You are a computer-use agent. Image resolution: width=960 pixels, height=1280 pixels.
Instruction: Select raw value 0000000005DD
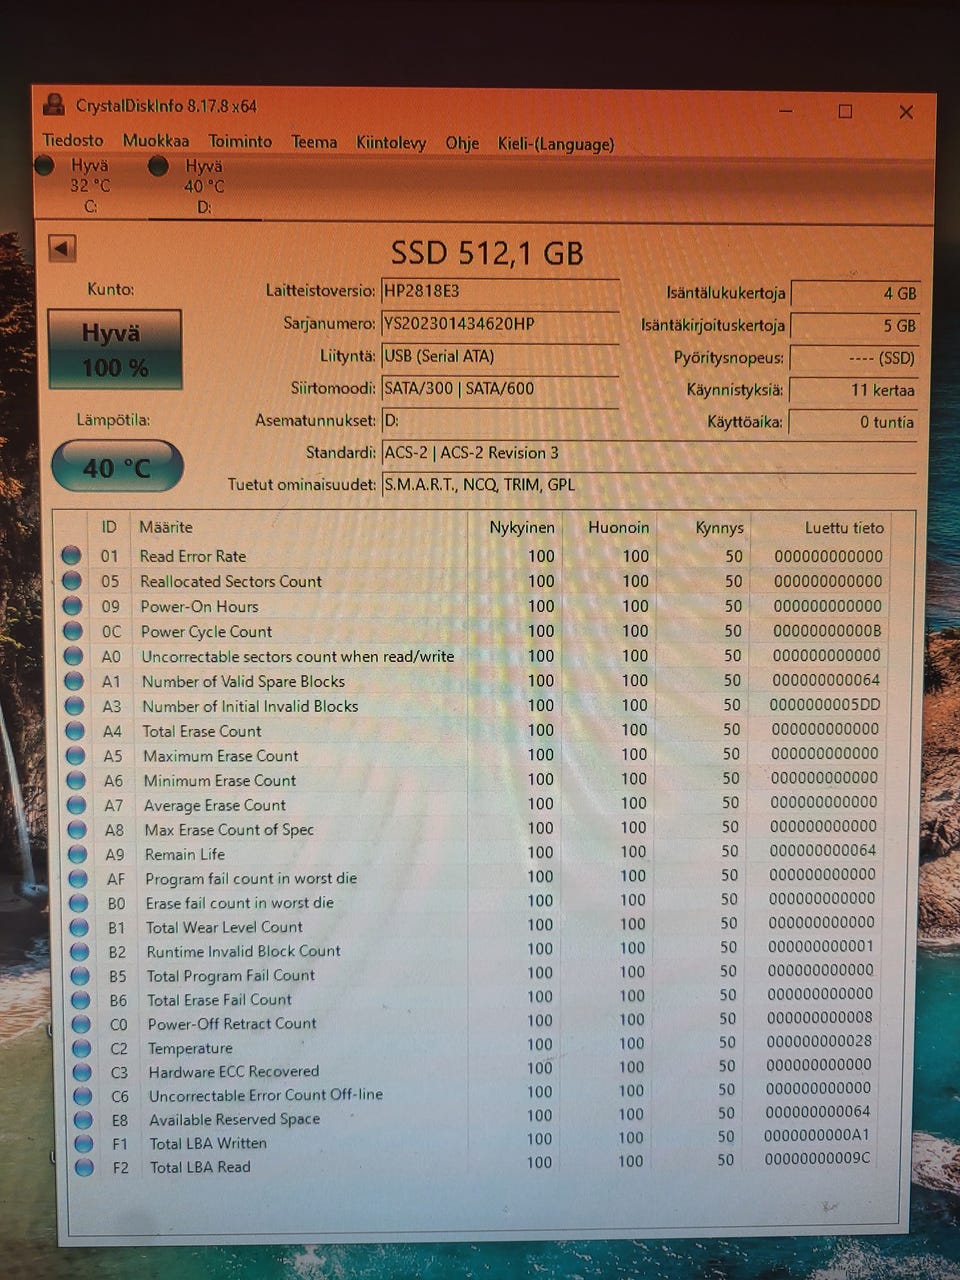825,705
